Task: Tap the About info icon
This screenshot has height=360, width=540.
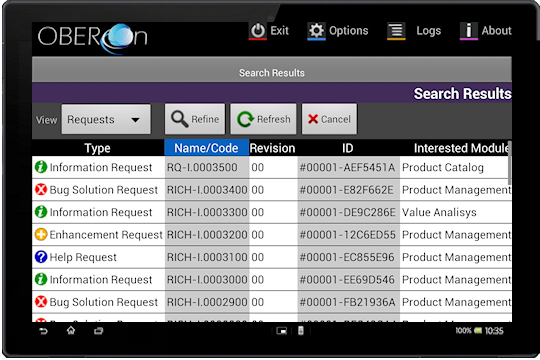Action: click(x=468, y=31)
